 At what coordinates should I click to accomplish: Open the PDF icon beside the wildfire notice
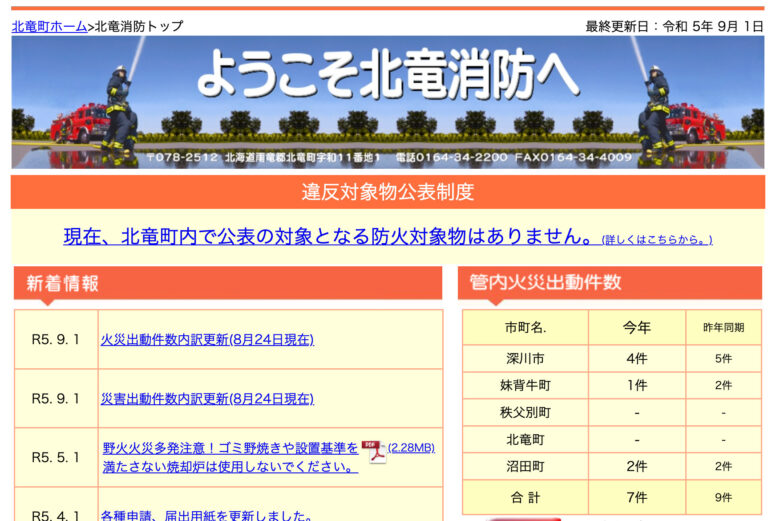[x=373, y=451]
